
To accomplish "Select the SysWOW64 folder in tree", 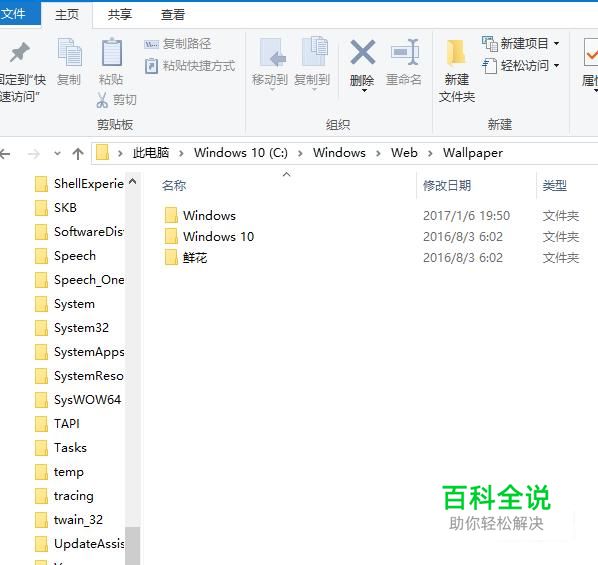I will coord(87,400).
